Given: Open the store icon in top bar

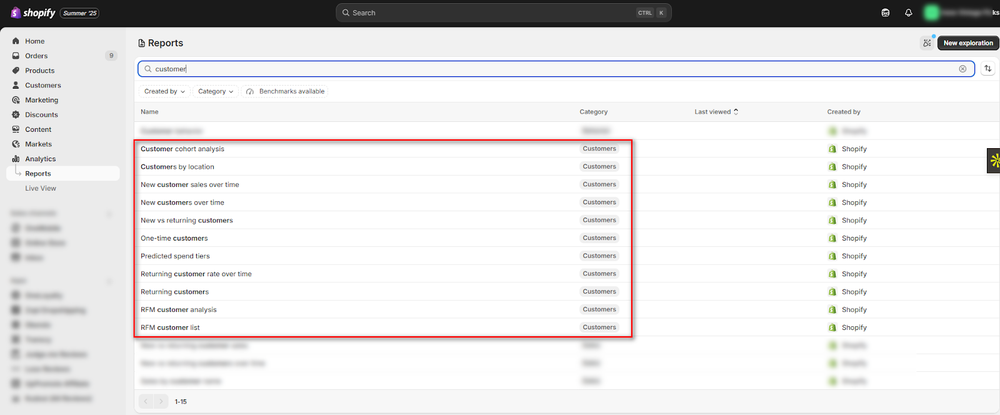Looking at the screenshot, I should tap(885, 13).
